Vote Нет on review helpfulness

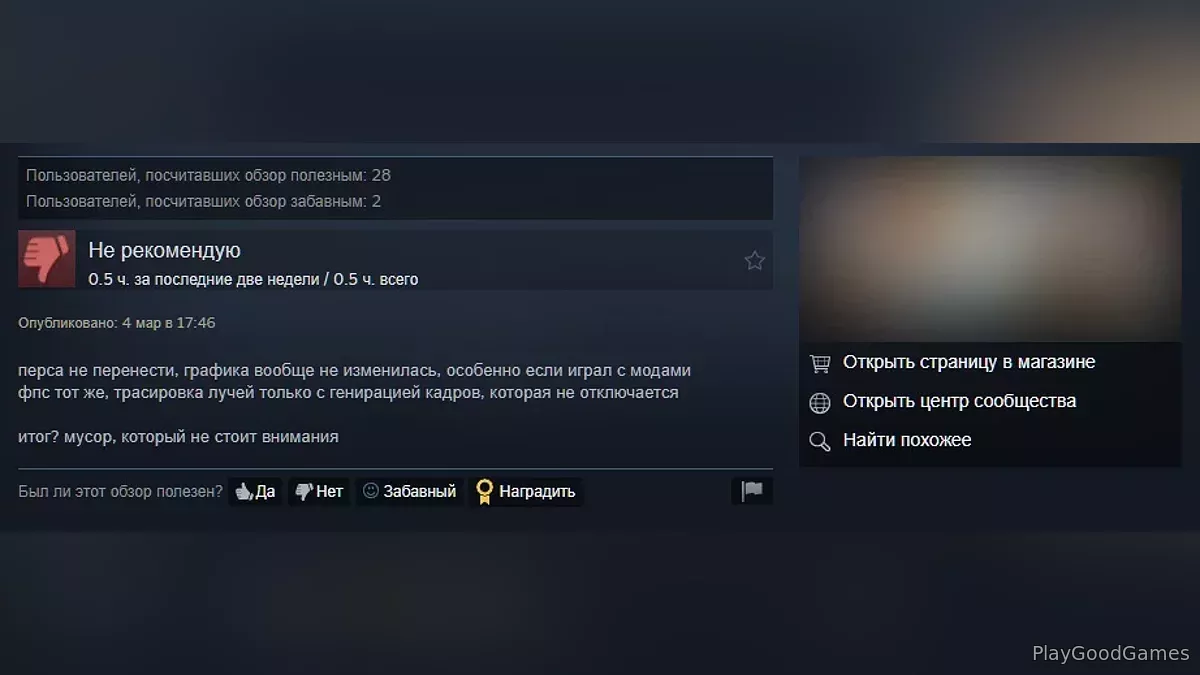point(319,491)
